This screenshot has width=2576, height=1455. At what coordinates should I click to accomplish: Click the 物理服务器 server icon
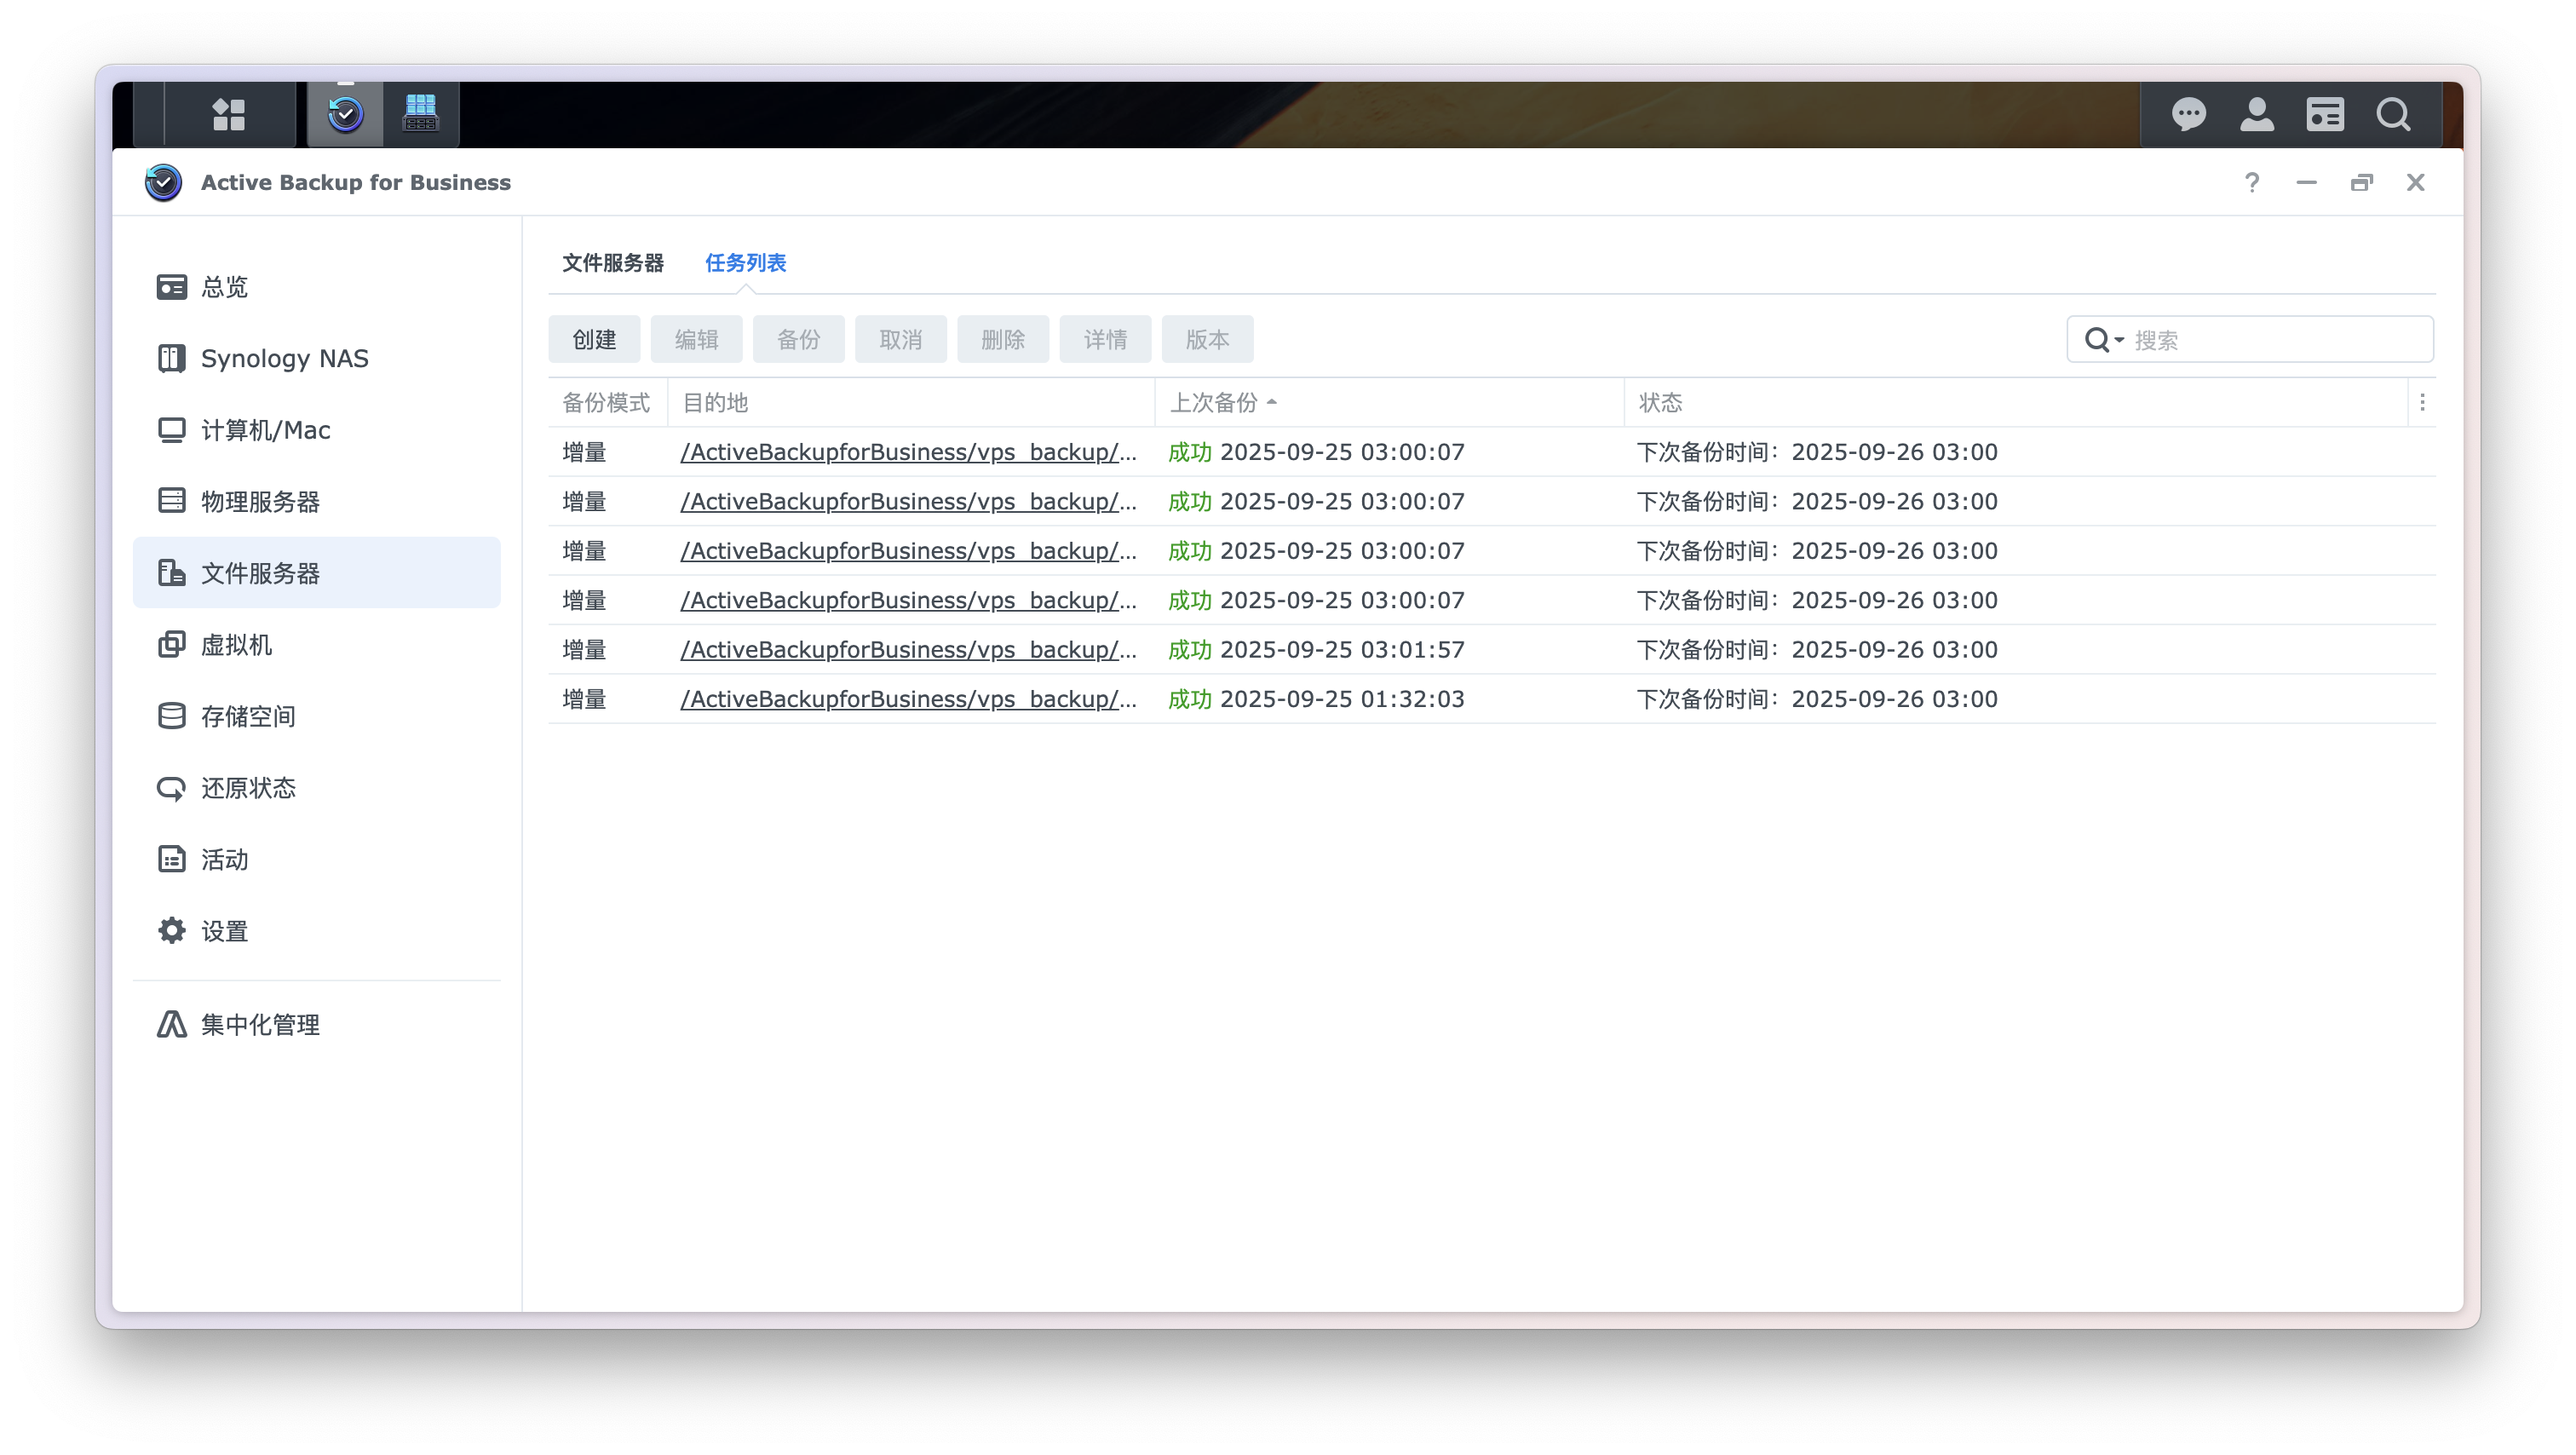click(171, 501)
